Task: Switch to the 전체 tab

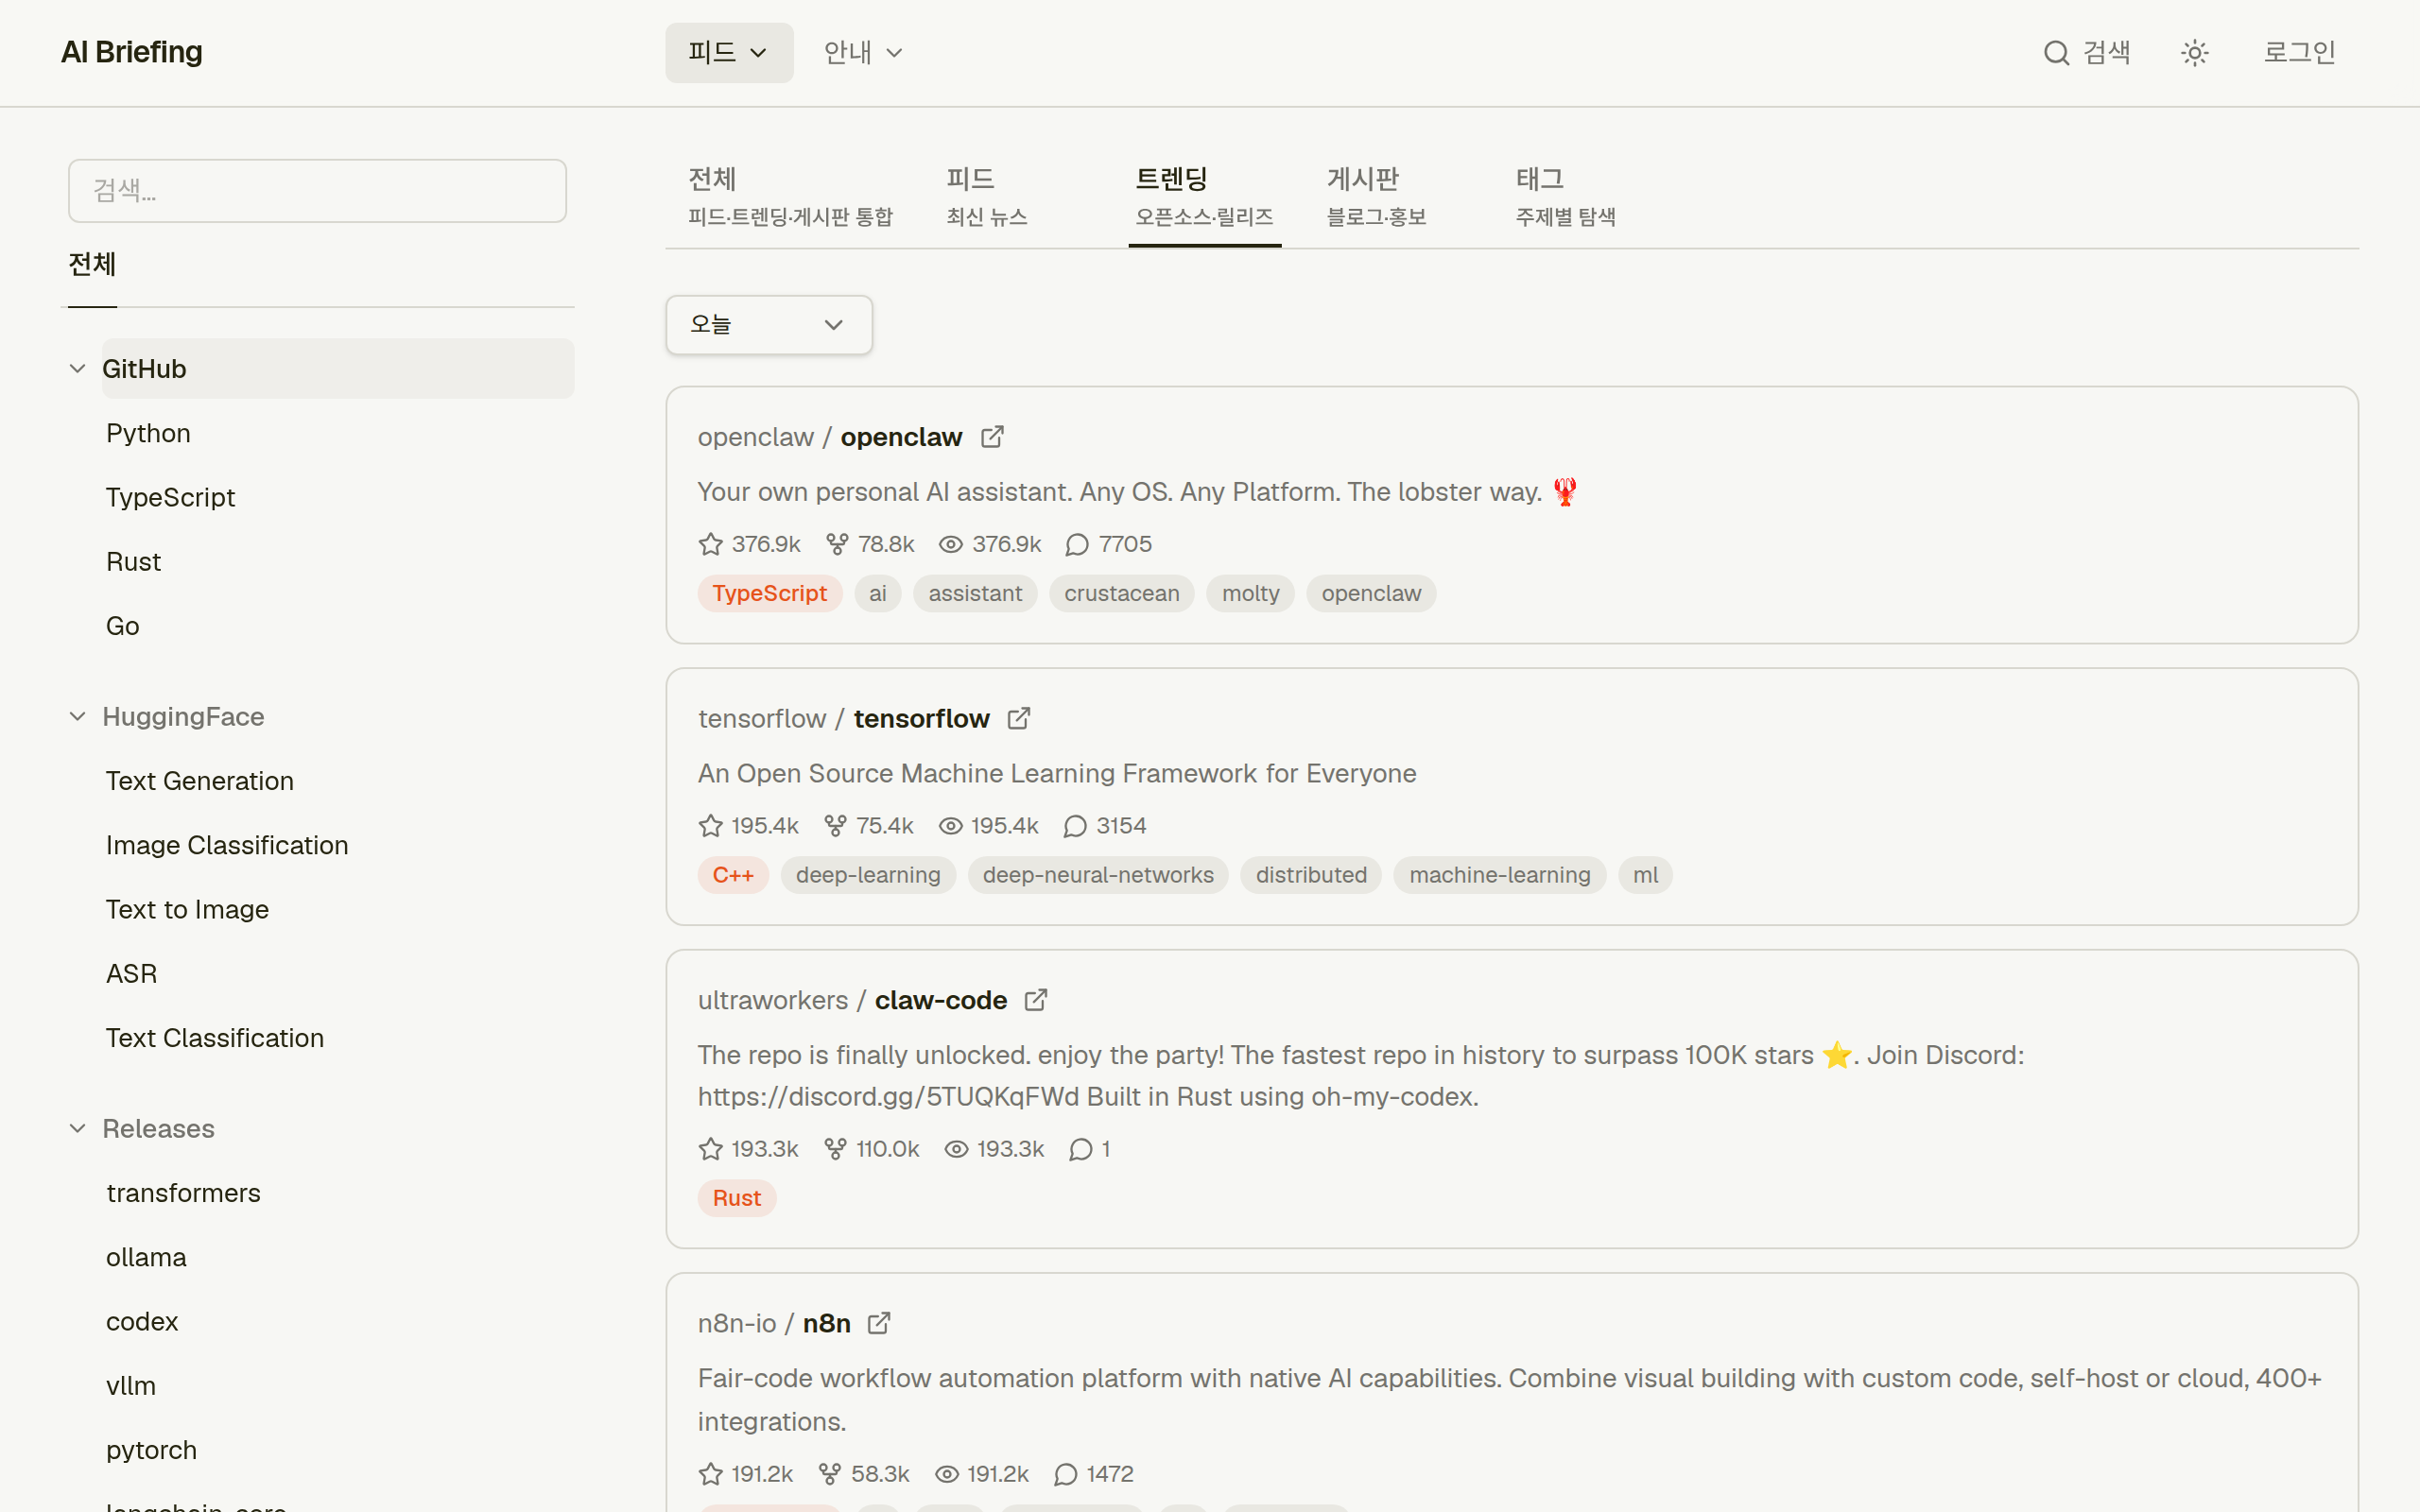Action: click(790, 197)
